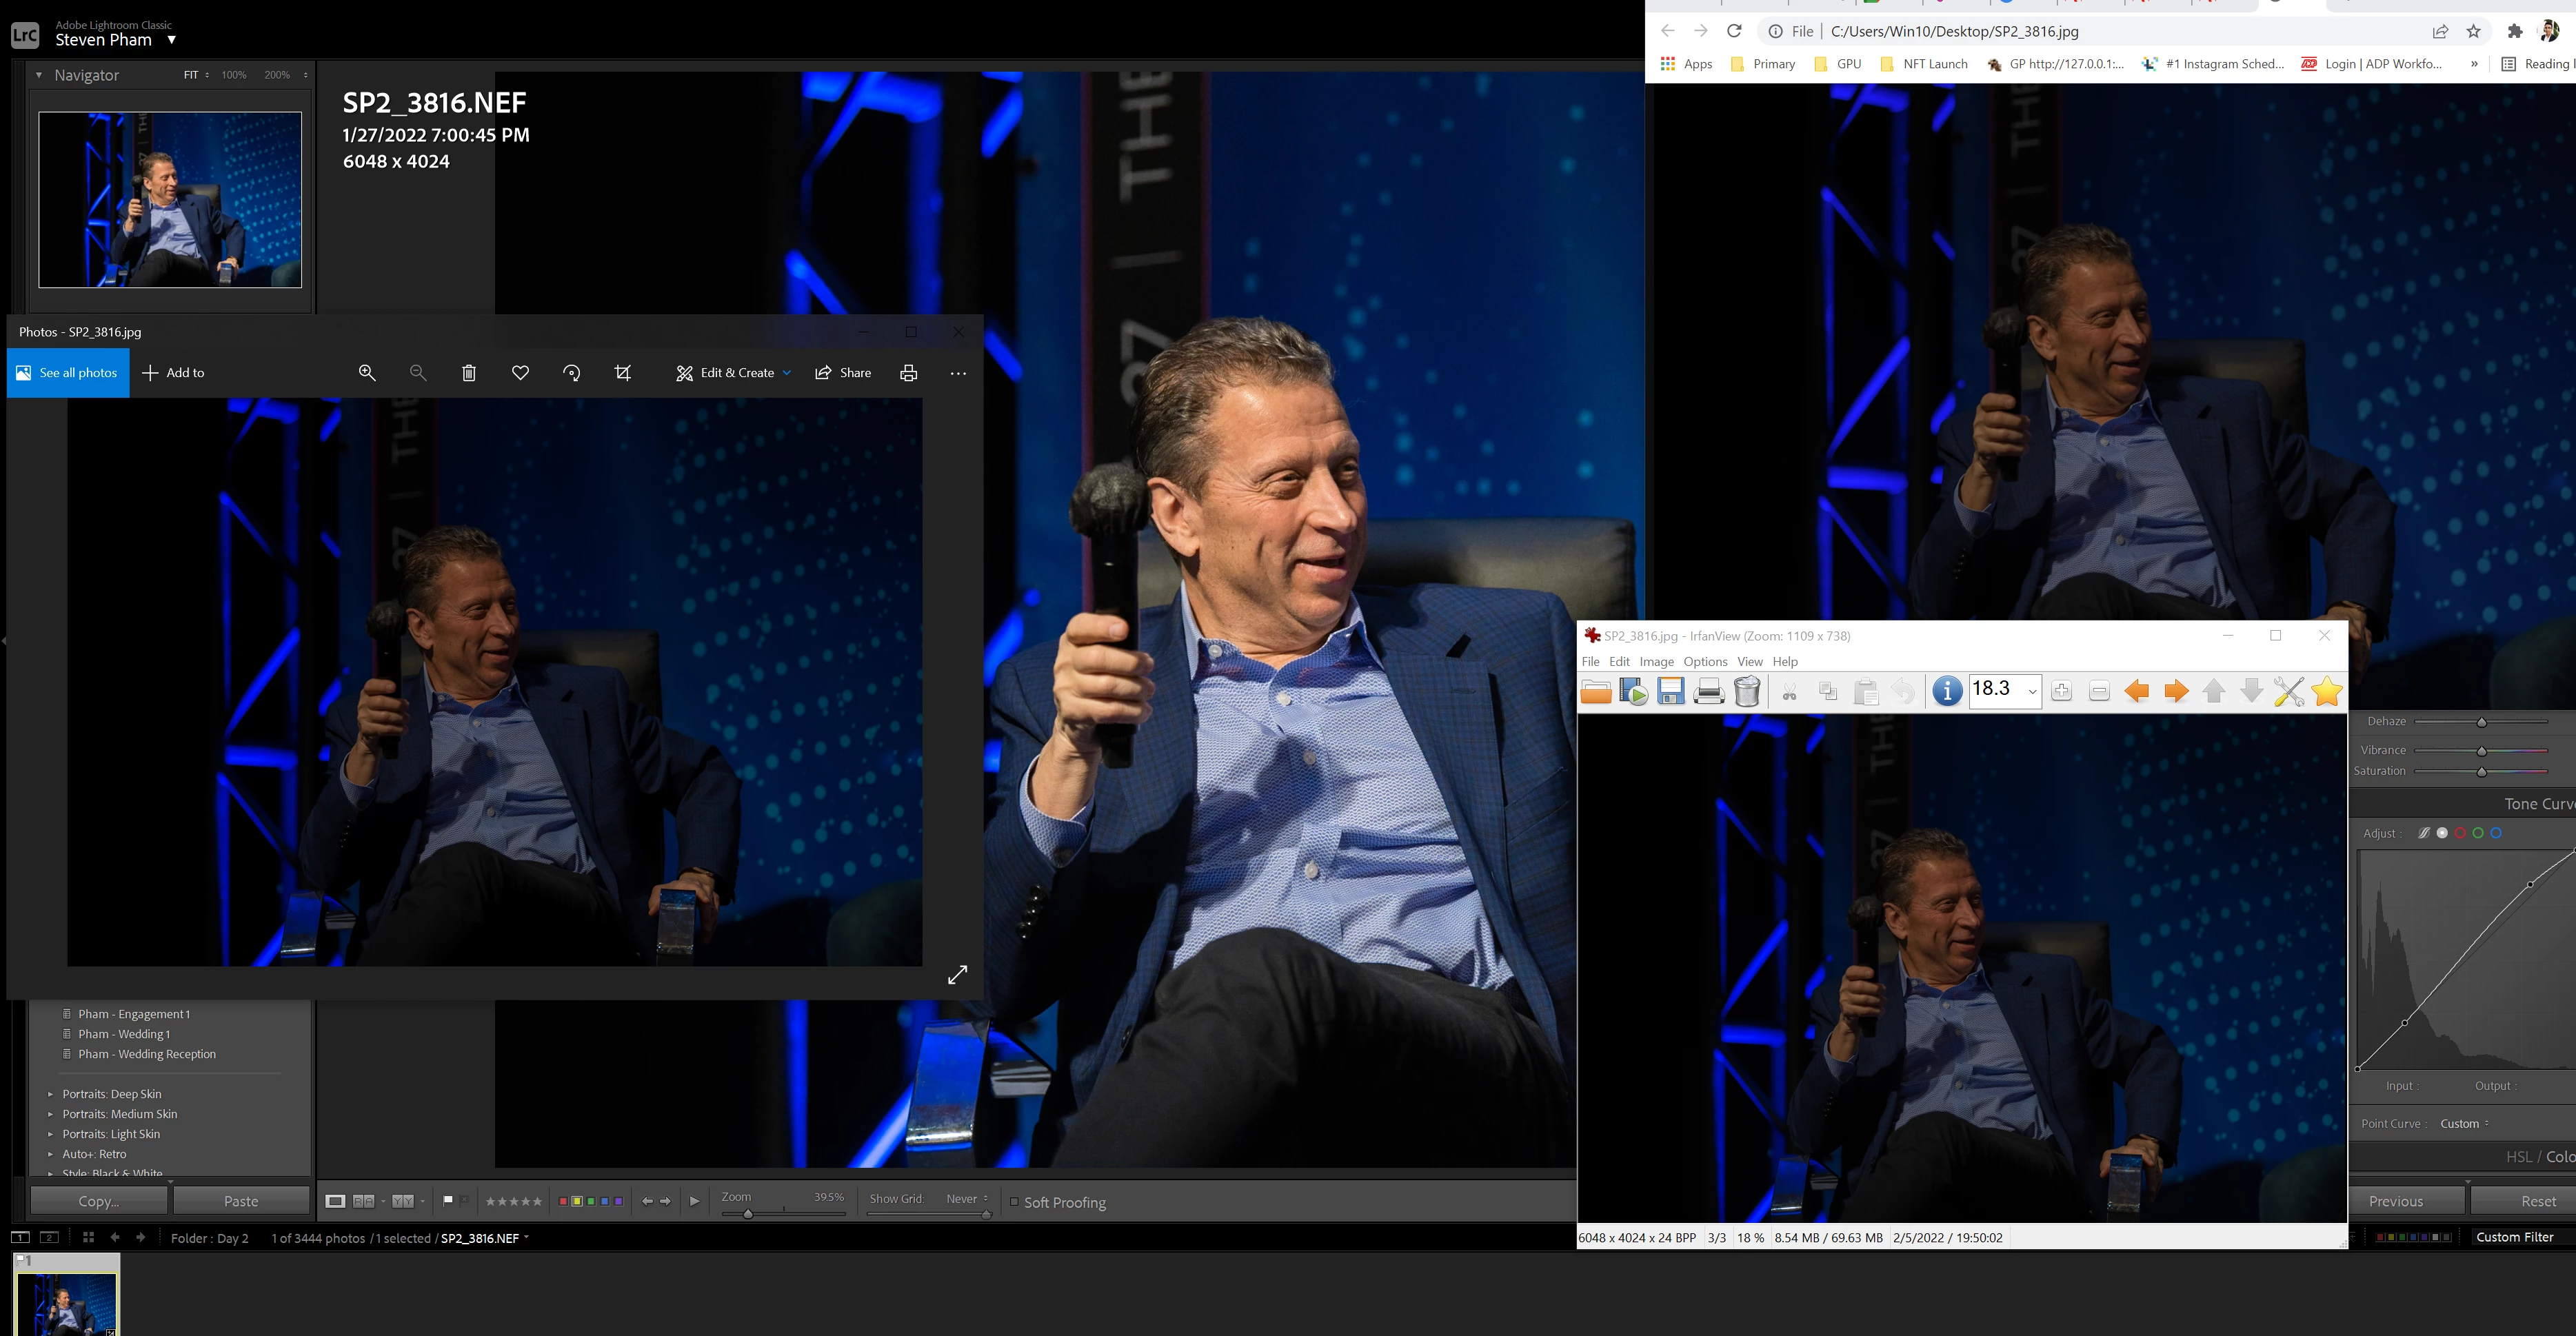Image resolution: width=2576 pixels, height=1336 pixels.
Task: Open the IrfanView zoom 18.3 dropdown
Action: click(x=2032, y=691)
